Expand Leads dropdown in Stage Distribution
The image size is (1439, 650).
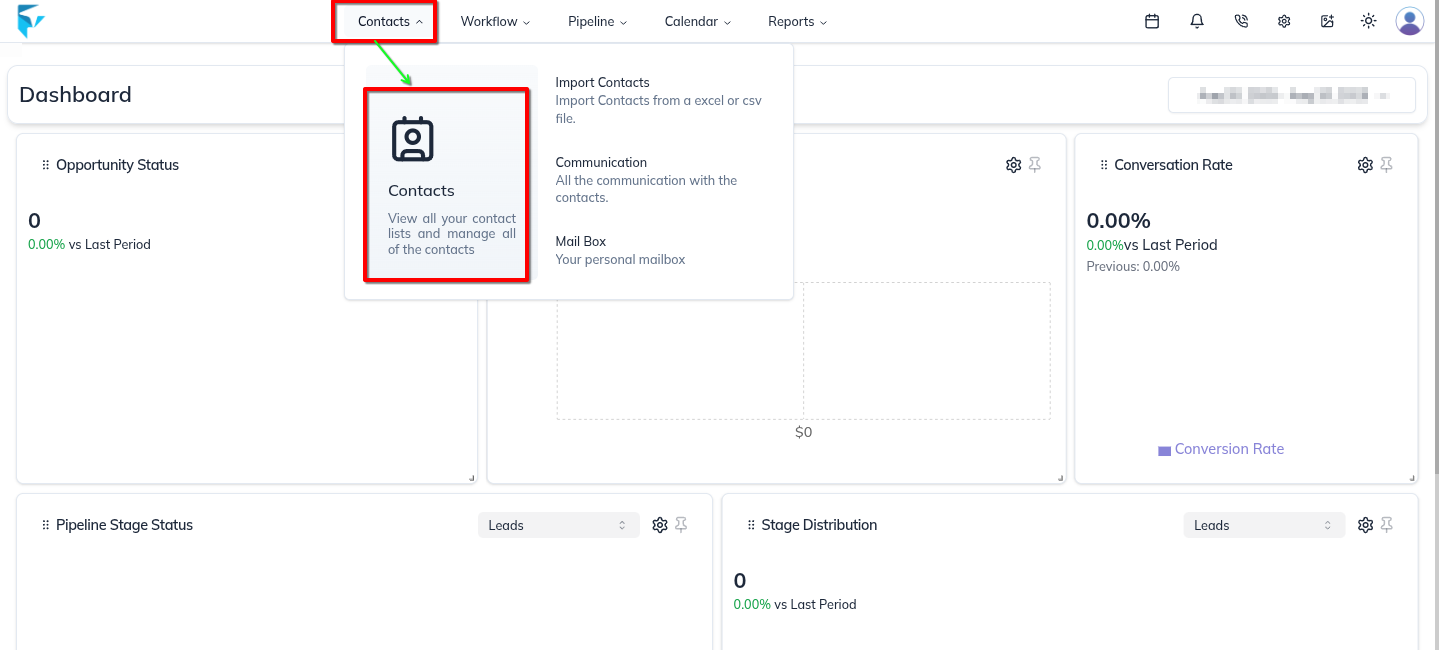click(1263, 525)
